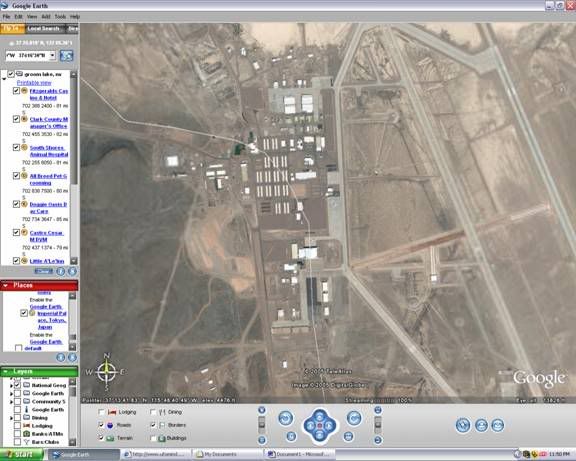Open the View menu
This screenshot has height=461, width=576.
click(32, 17)
